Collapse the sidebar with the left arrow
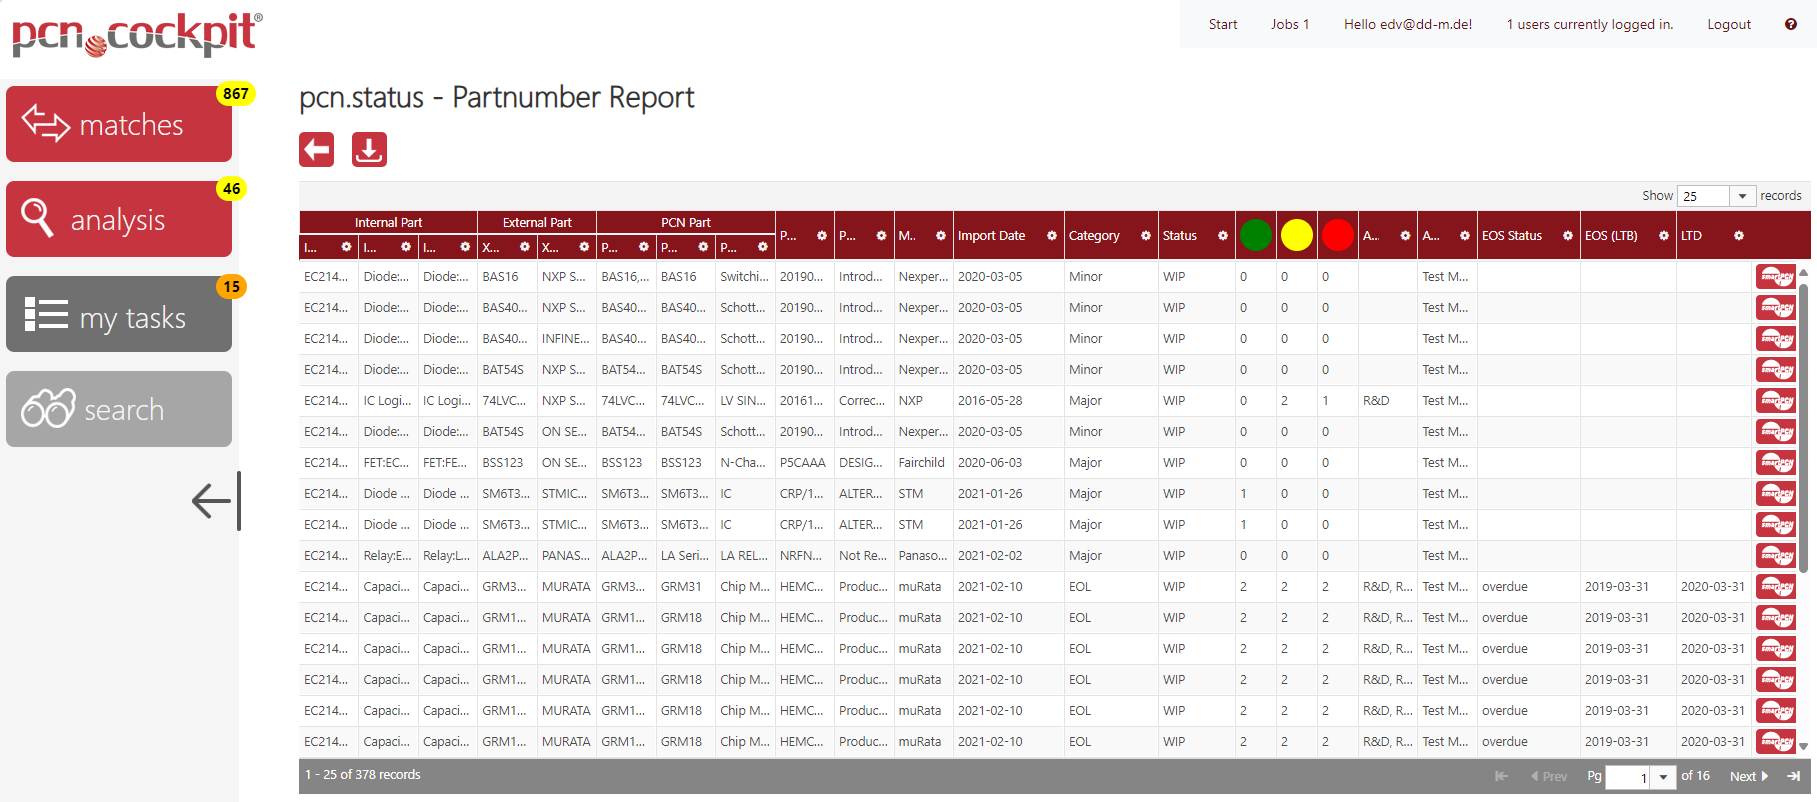The width and height of the screenshot is (1817, 802). coord(213,500)
